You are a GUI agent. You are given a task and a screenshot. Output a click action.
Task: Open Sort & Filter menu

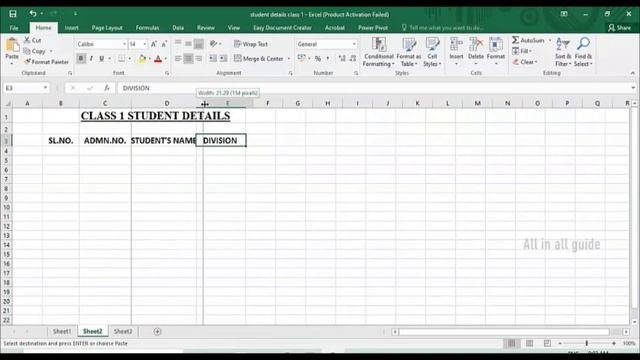[x=563, y=52]
